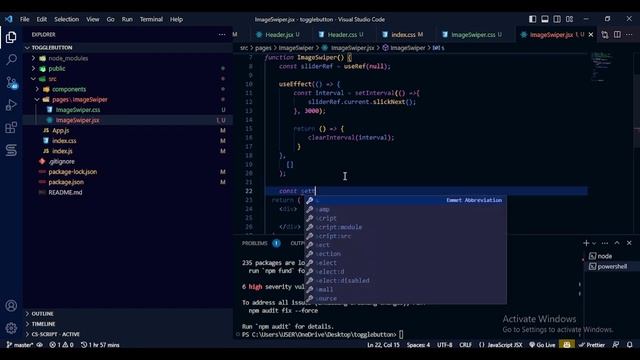Open the Explorer view in activity bar
The image size is (640, 360).
[x=11, y=38]
